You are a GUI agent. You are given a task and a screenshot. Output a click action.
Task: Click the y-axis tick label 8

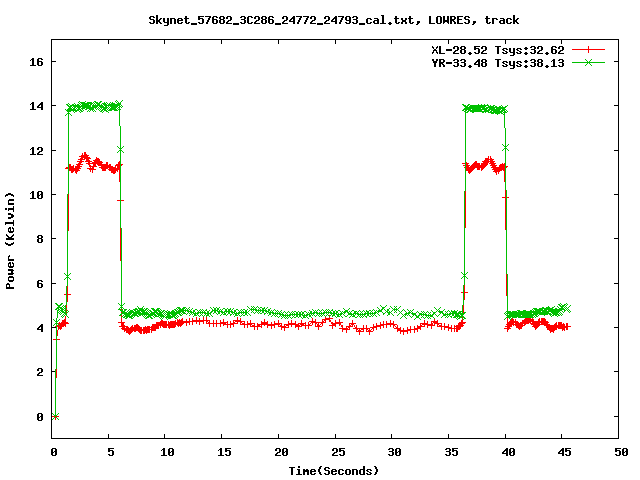[40, 239]
